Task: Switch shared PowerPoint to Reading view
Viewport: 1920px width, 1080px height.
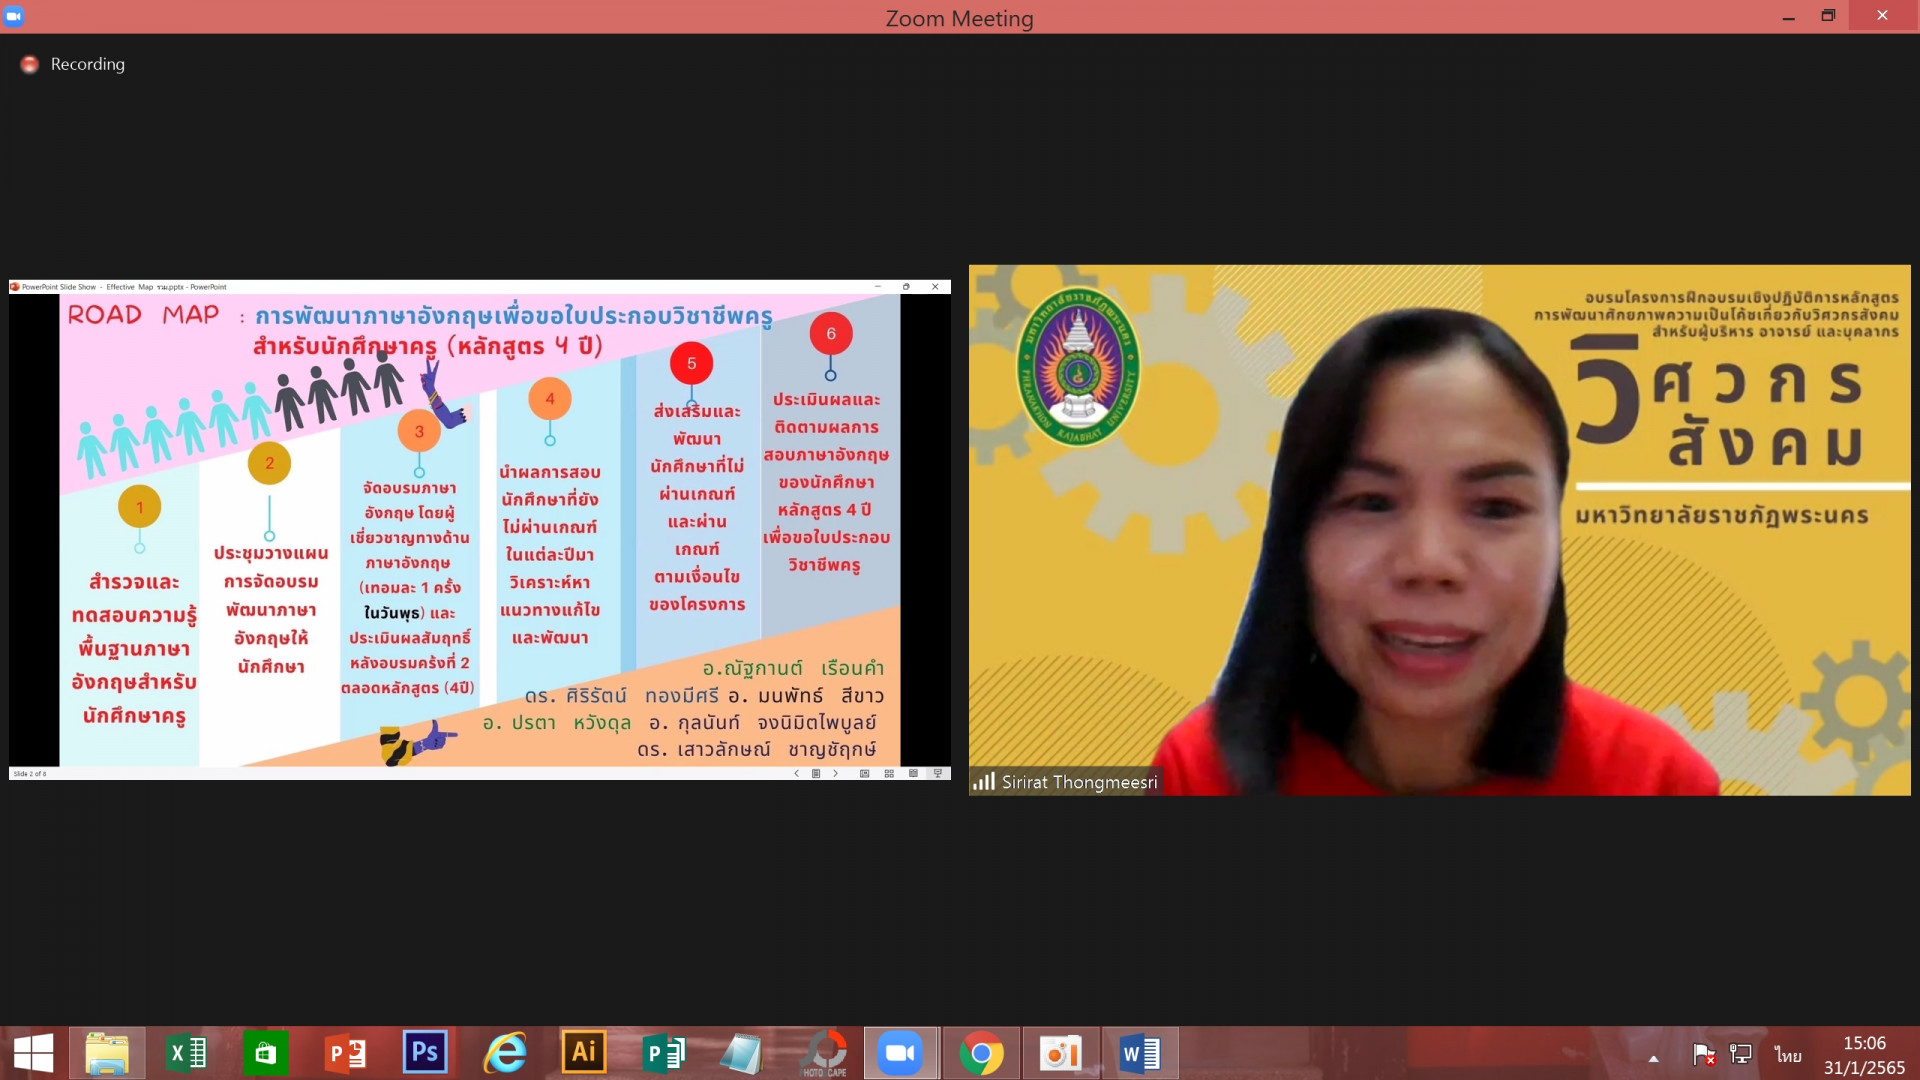Action: coord(913,773)
